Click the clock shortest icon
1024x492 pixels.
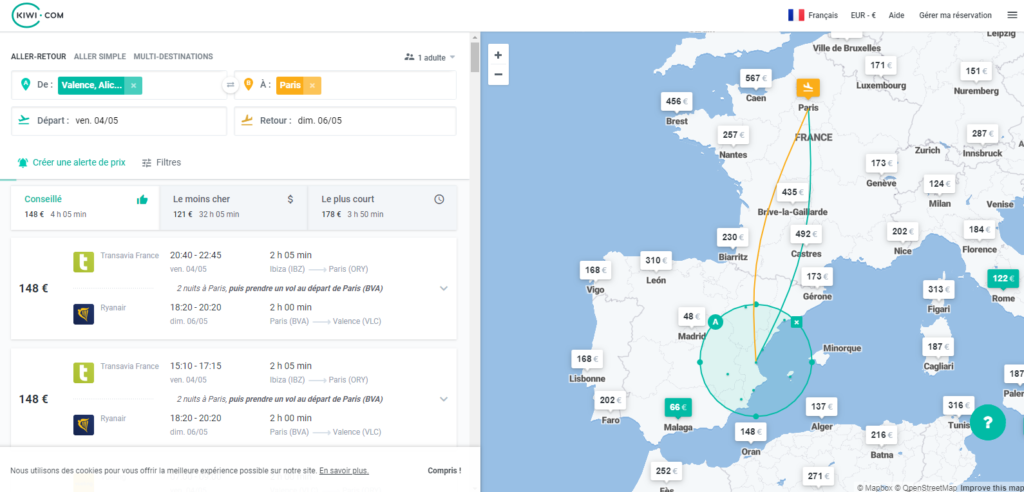tap(440, 199)
